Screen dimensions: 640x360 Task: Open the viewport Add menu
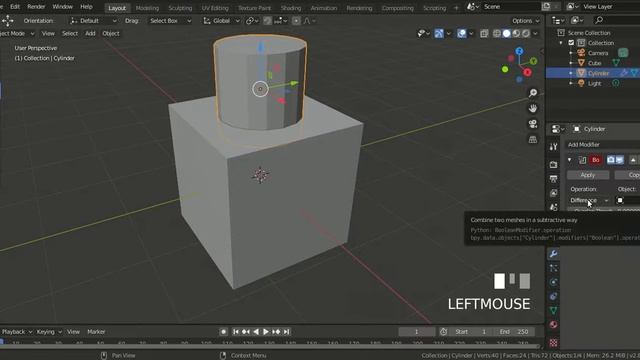tap(90, 33)
